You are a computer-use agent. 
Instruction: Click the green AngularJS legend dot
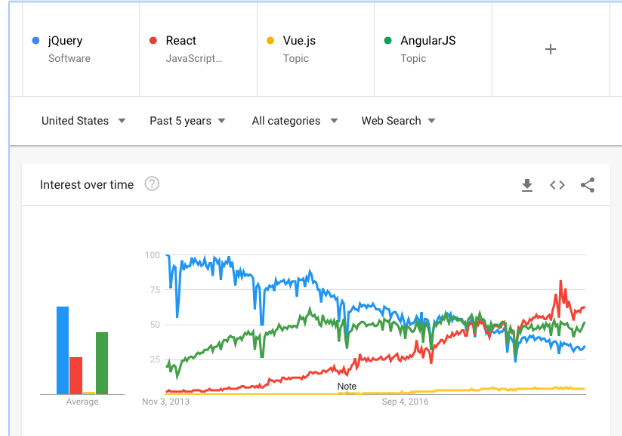coord(387,41)
